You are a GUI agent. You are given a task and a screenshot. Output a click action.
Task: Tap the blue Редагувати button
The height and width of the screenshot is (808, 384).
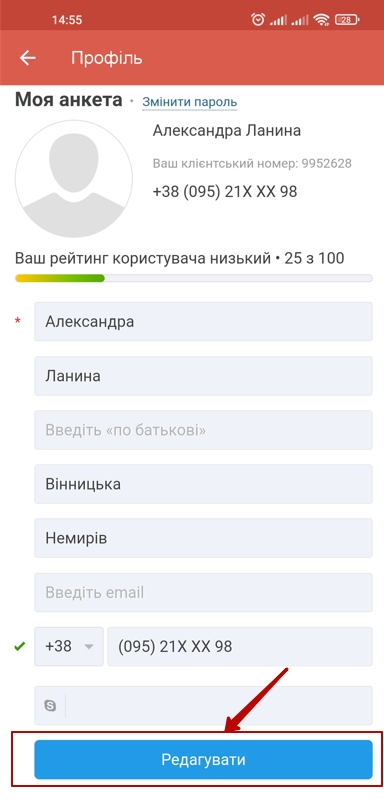point(203,759)
